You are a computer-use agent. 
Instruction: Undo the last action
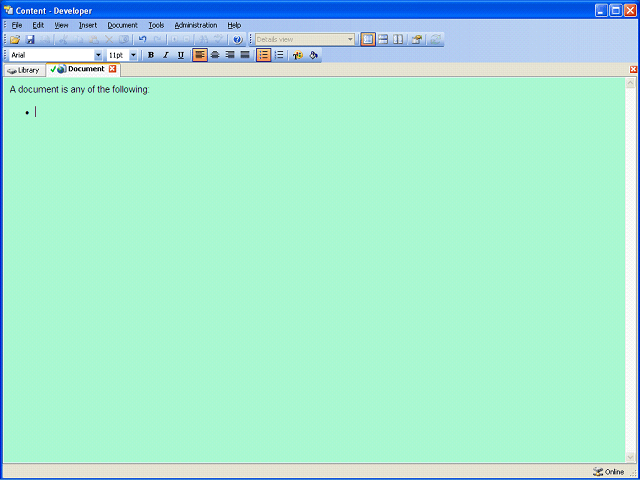pyautogui.click(x=142, y=40)
